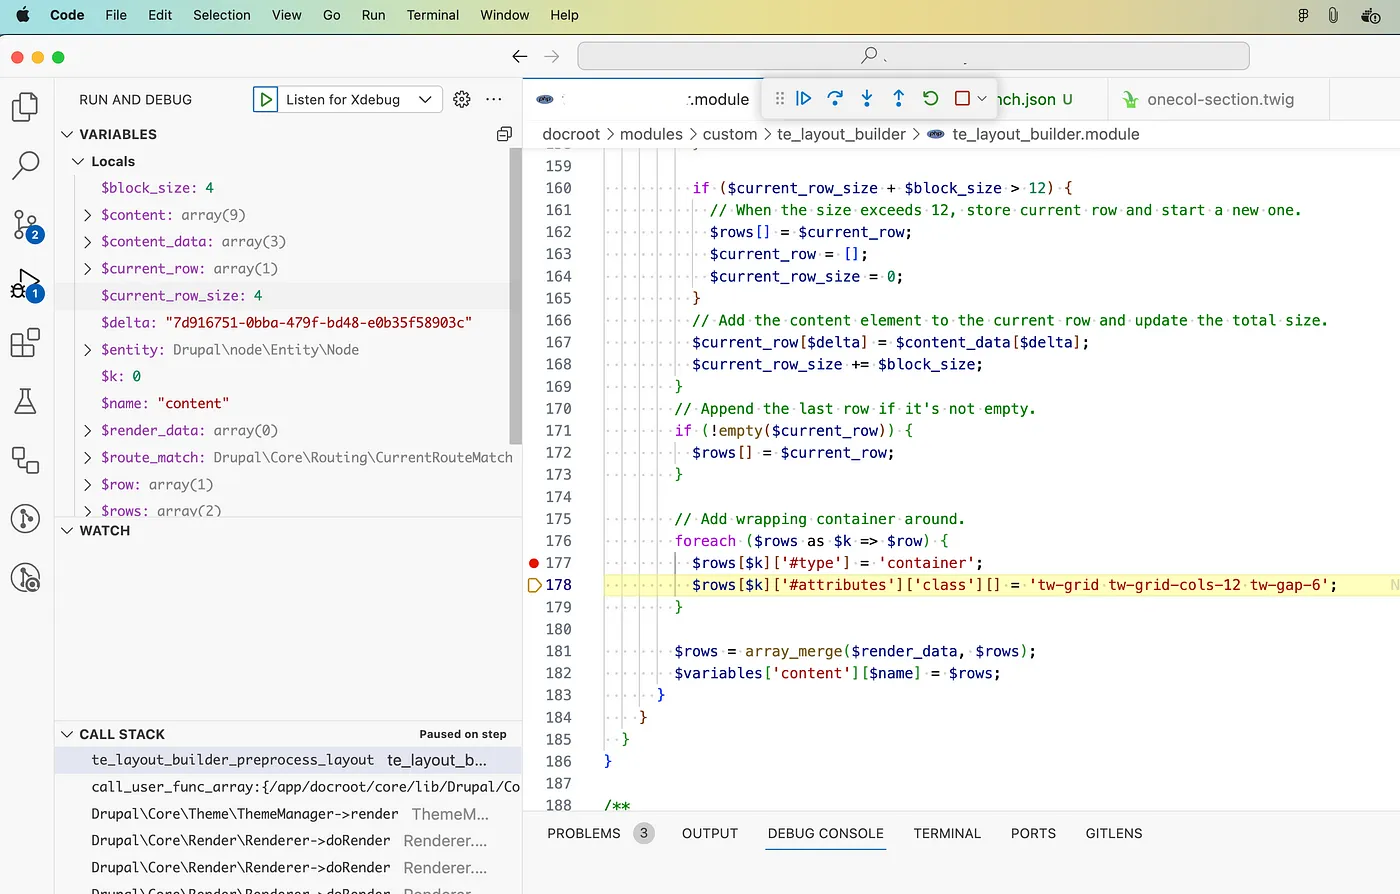Image resolution: width=1400 pixels, height=894 pixels.
Task: Select te_layout_builder_preprocess_layout stack frame
Action: pos(288,760)
